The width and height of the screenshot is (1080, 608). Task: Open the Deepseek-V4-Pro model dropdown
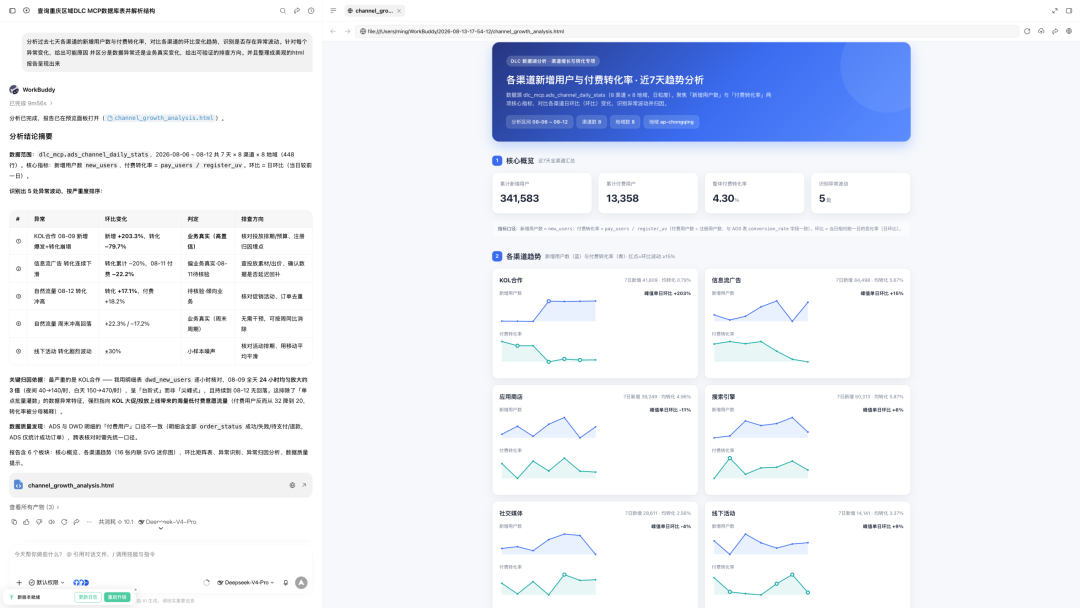coord(246,583)
